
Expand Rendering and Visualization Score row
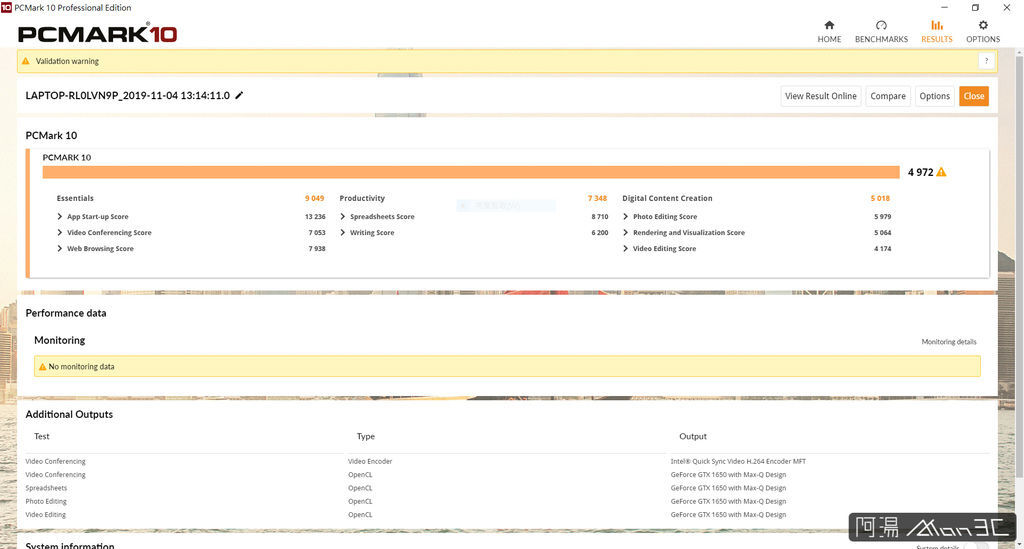625,232
